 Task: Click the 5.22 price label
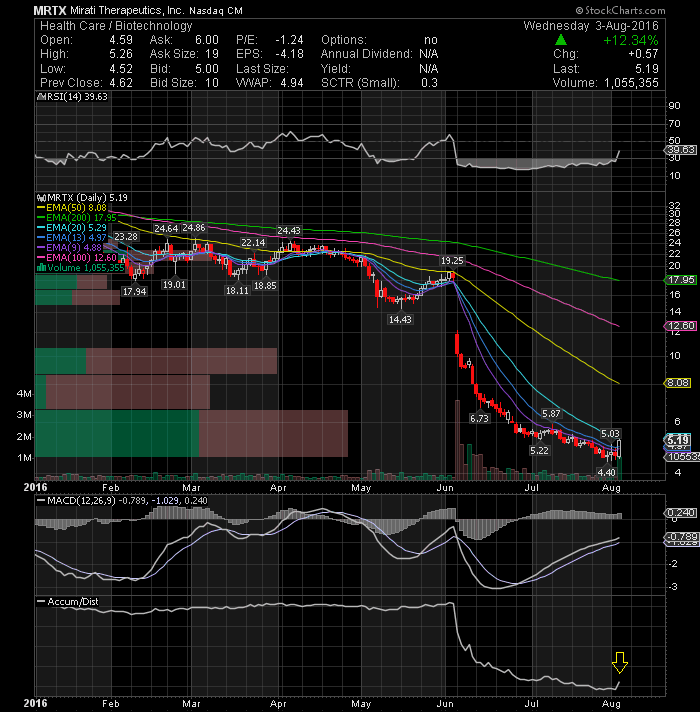[539, 451]
